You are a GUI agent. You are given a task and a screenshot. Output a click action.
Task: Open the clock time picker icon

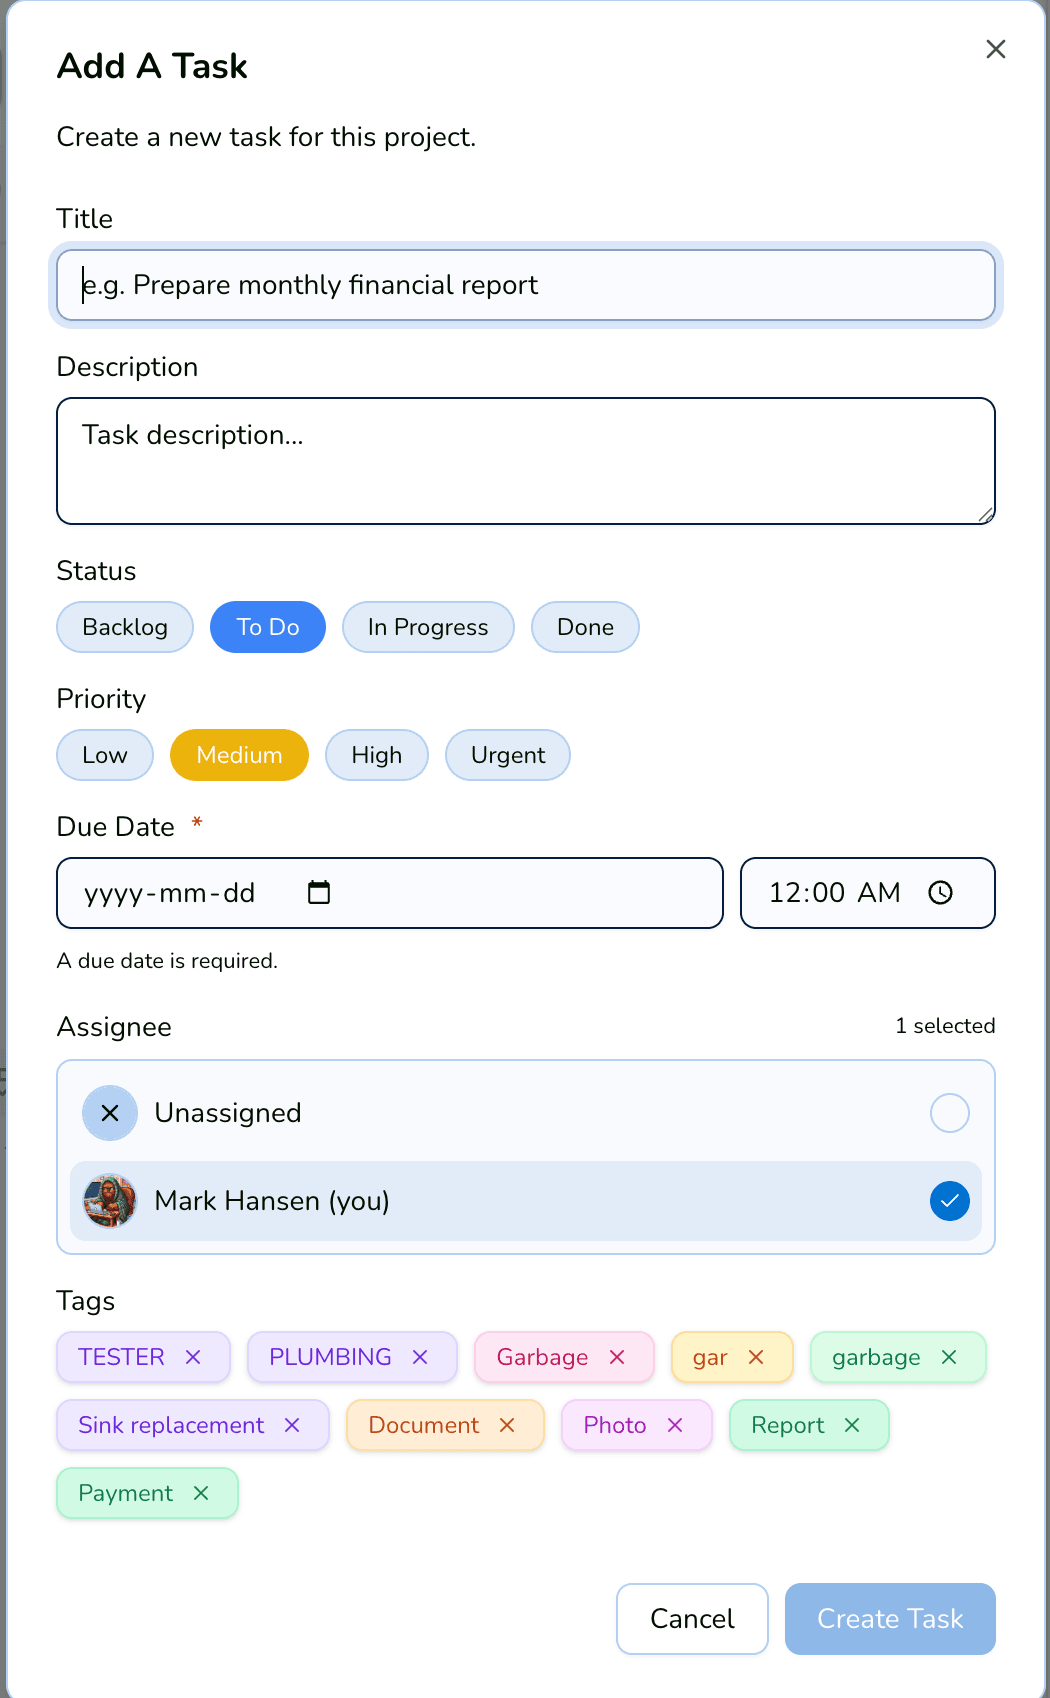point(940,892)
